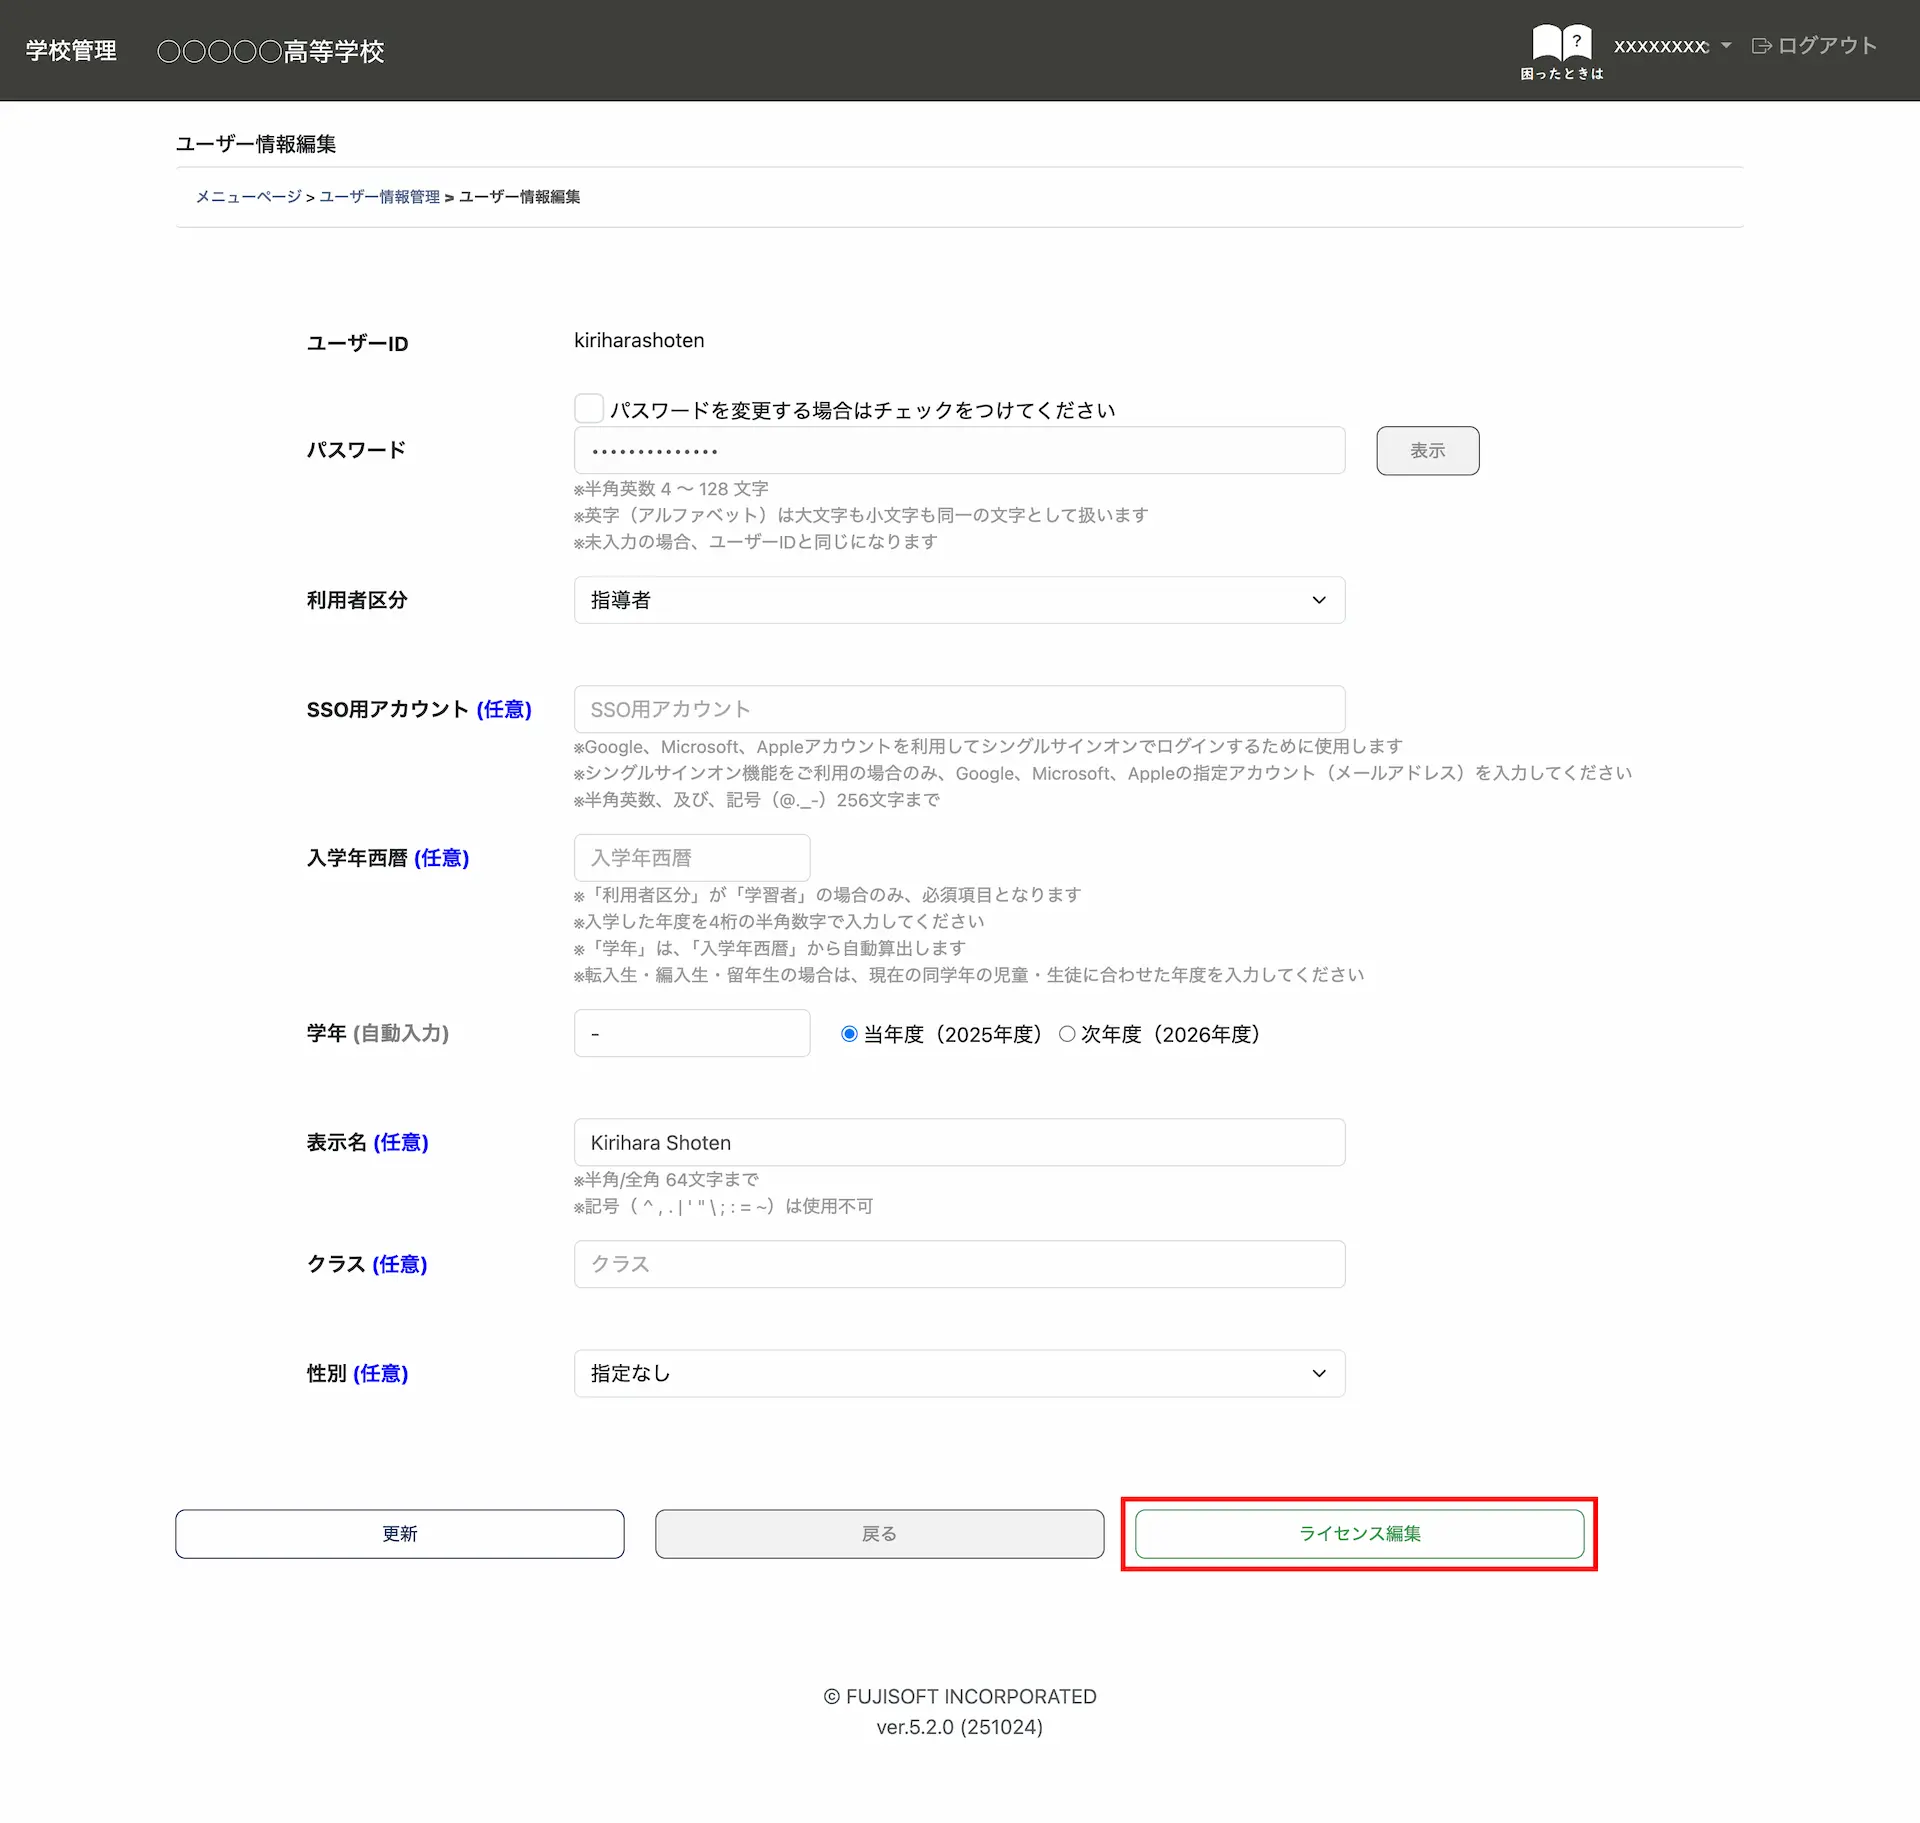Viewport: 1920px width, 1823px height.
Task: Open the 利用者区分 dropdown
Action: coord(959,600)
